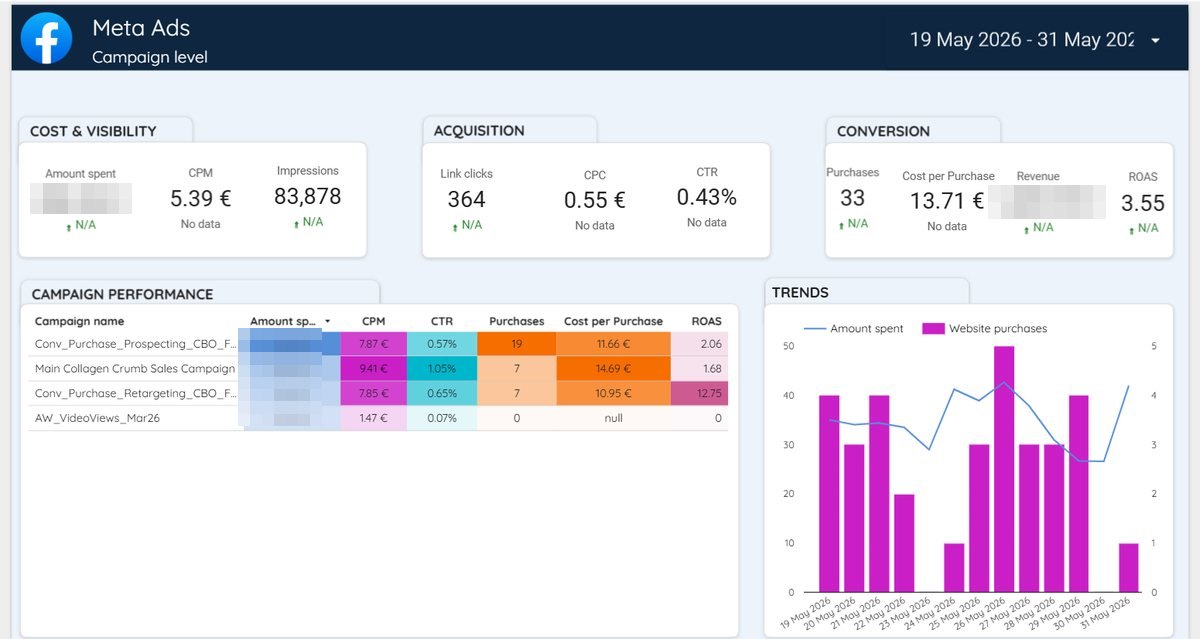Screen dimensions: 1200x639
Task: Click the 2.06 ROAS cell
Action: 700,344
